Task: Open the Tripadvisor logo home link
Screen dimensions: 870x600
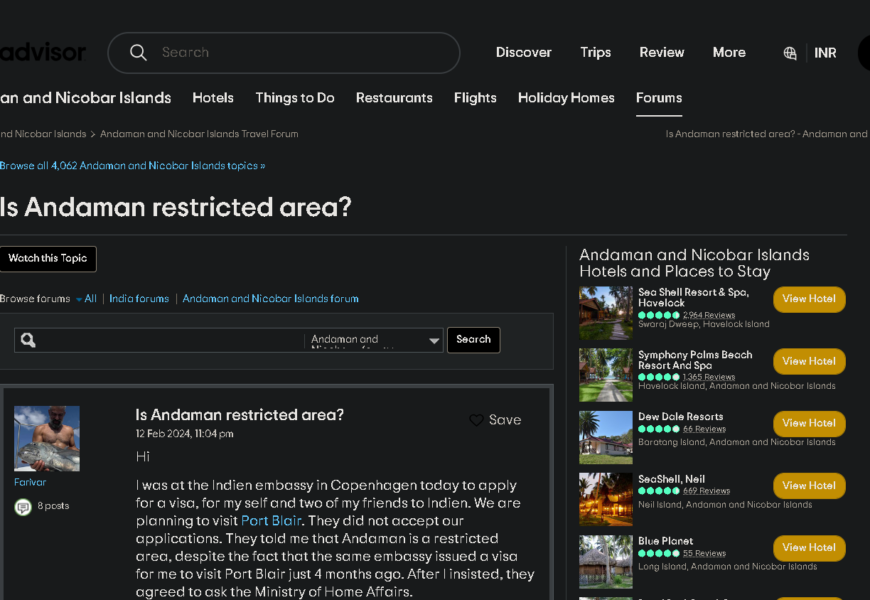Action: click(x=43, y=52)
